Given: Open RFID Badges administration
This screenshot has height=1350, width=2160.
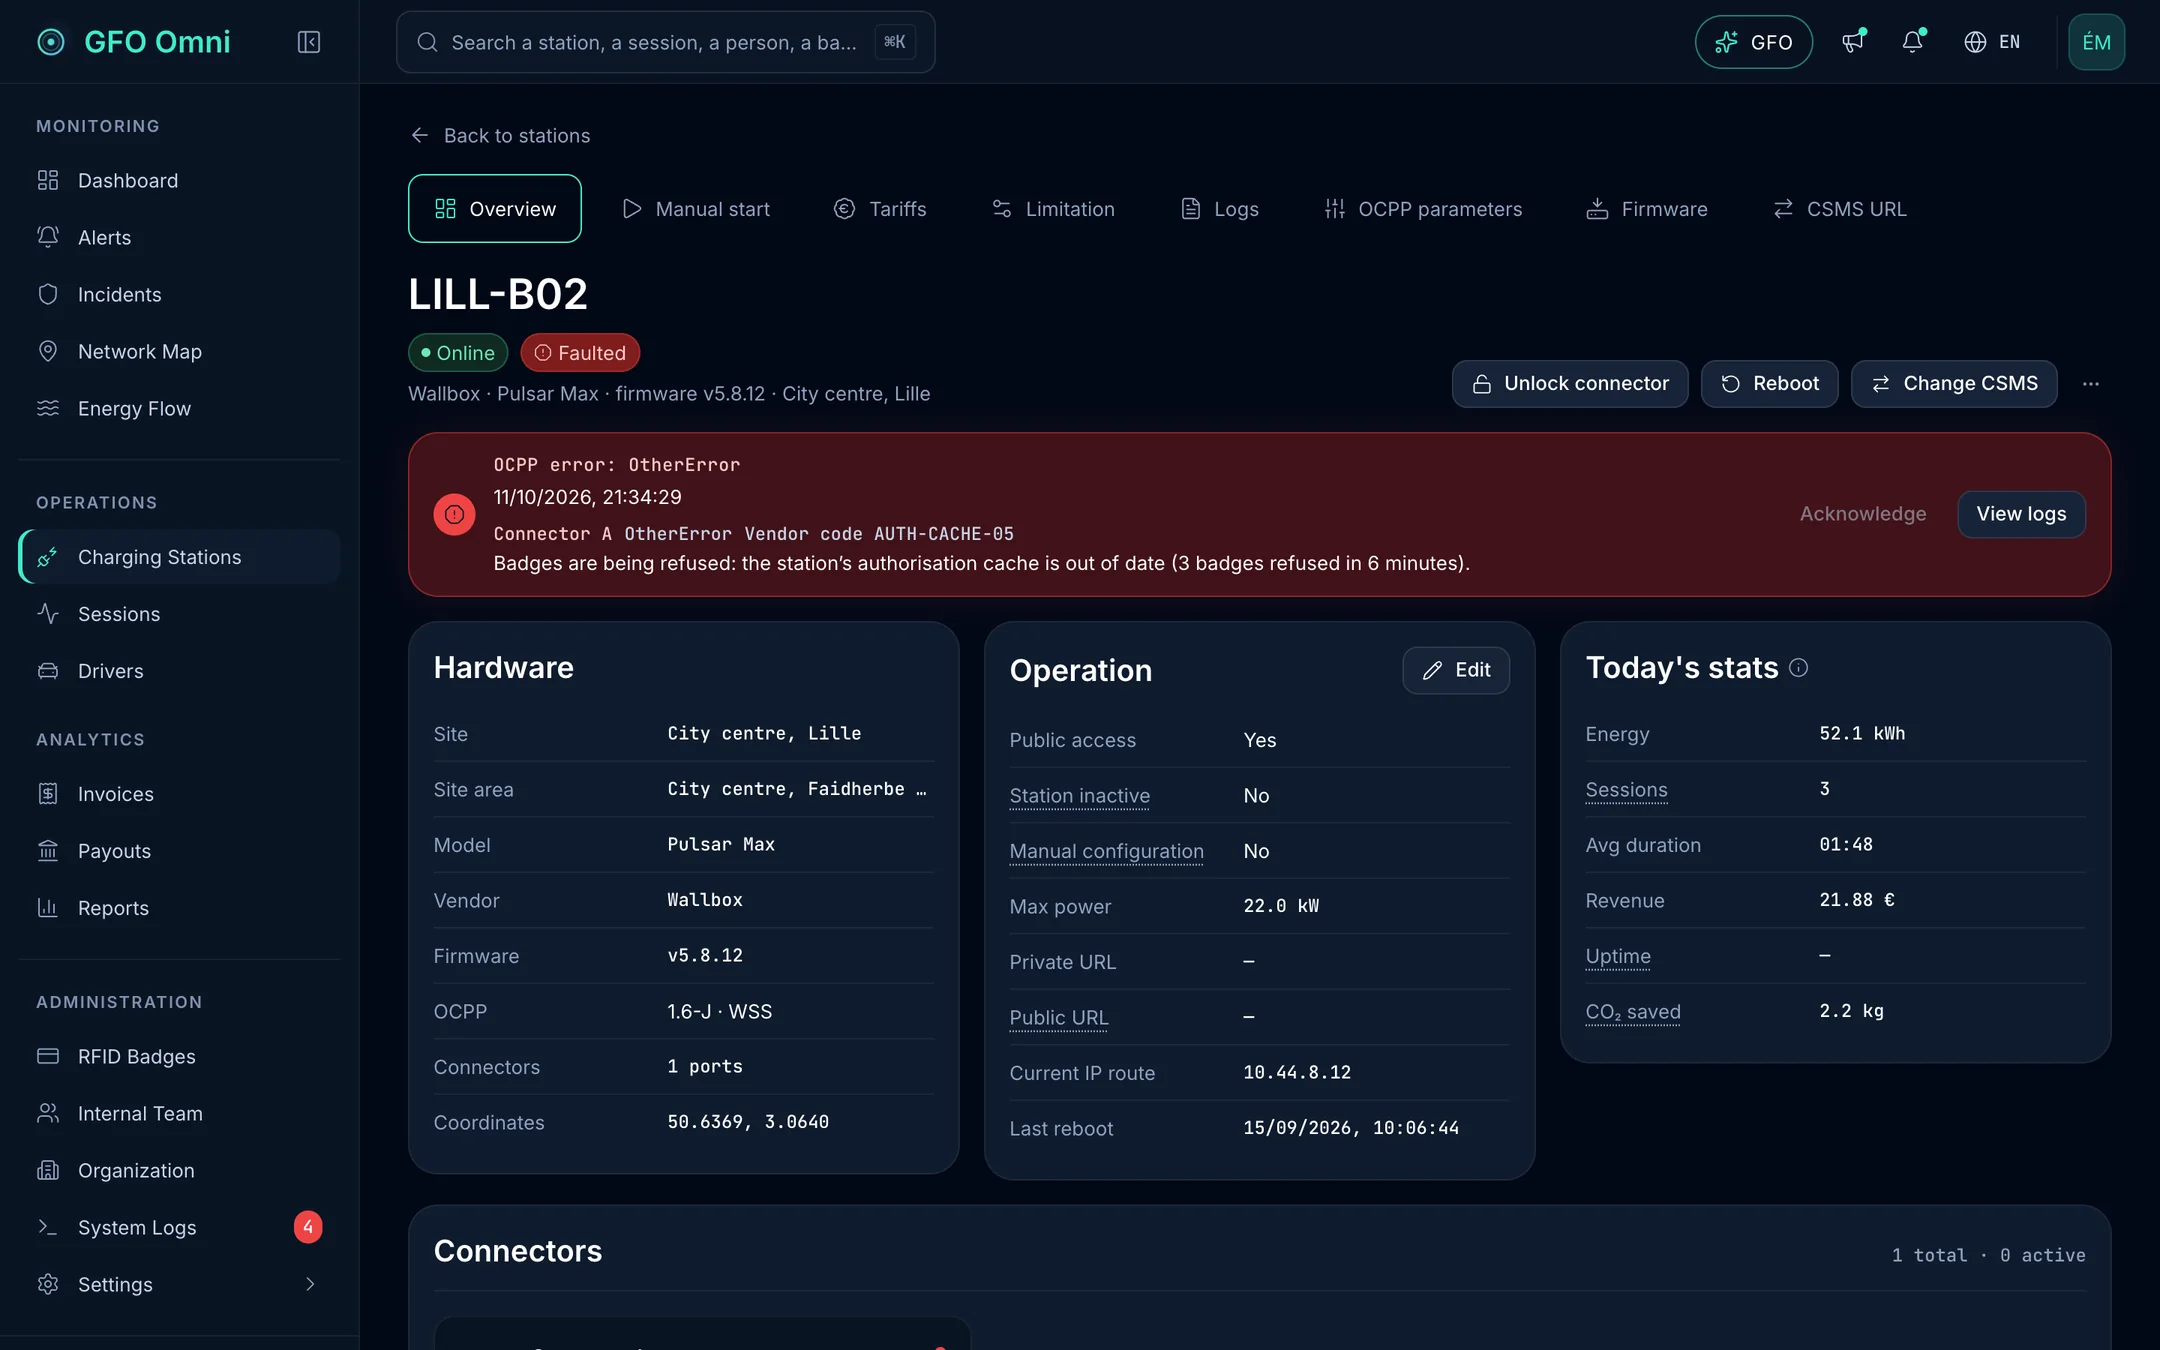Looking at the screenshot, I should point(180,1057).
